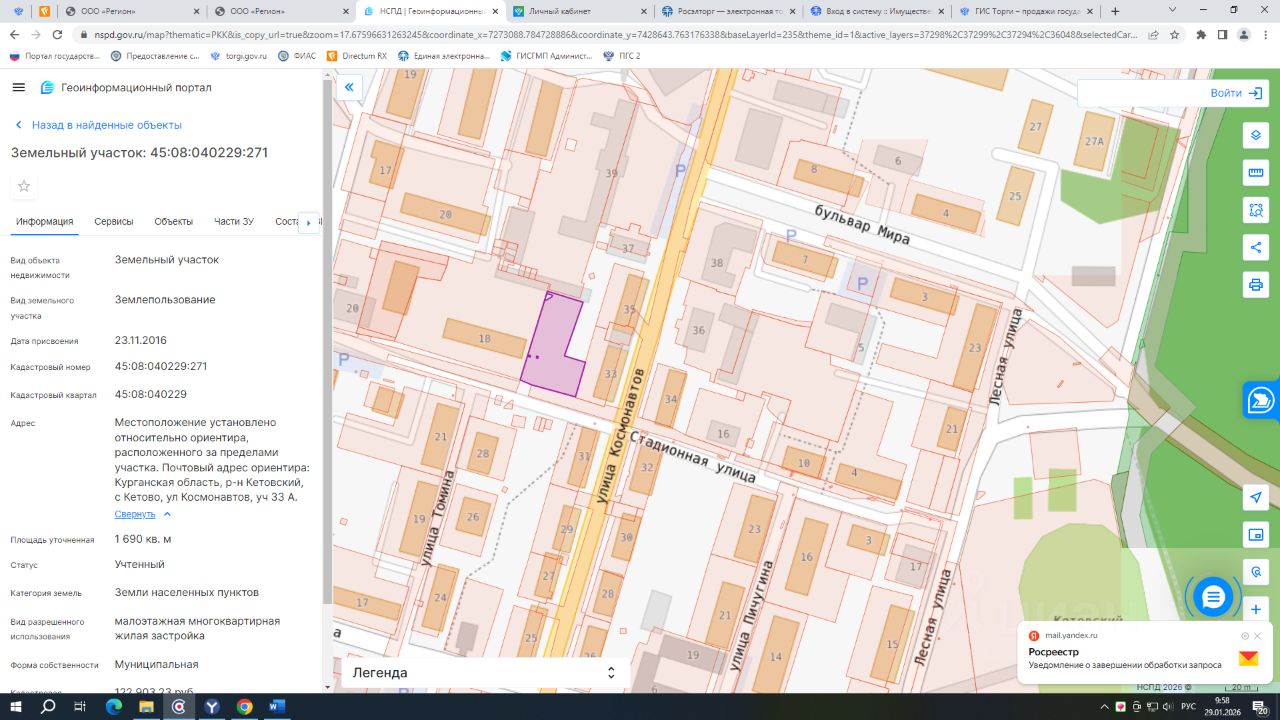1280x720 pixels.
Task: Select the ruler measurement tool
Action: click(x=1256, y=173)
